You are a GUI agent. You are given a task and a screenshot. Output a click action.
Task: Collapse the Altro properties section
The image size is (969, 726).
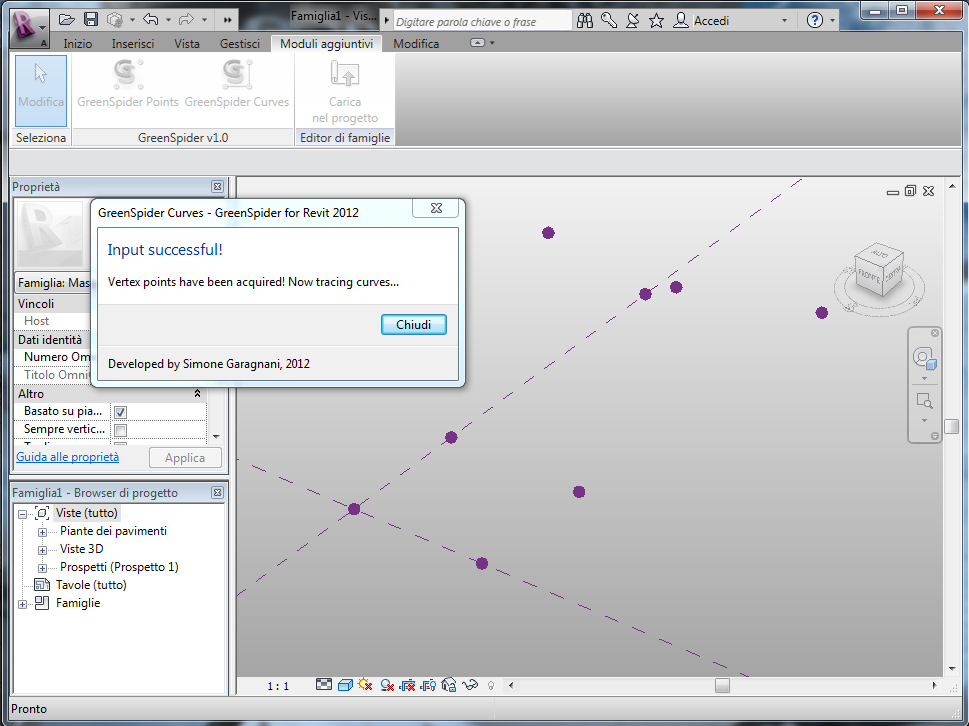(197, 394)
